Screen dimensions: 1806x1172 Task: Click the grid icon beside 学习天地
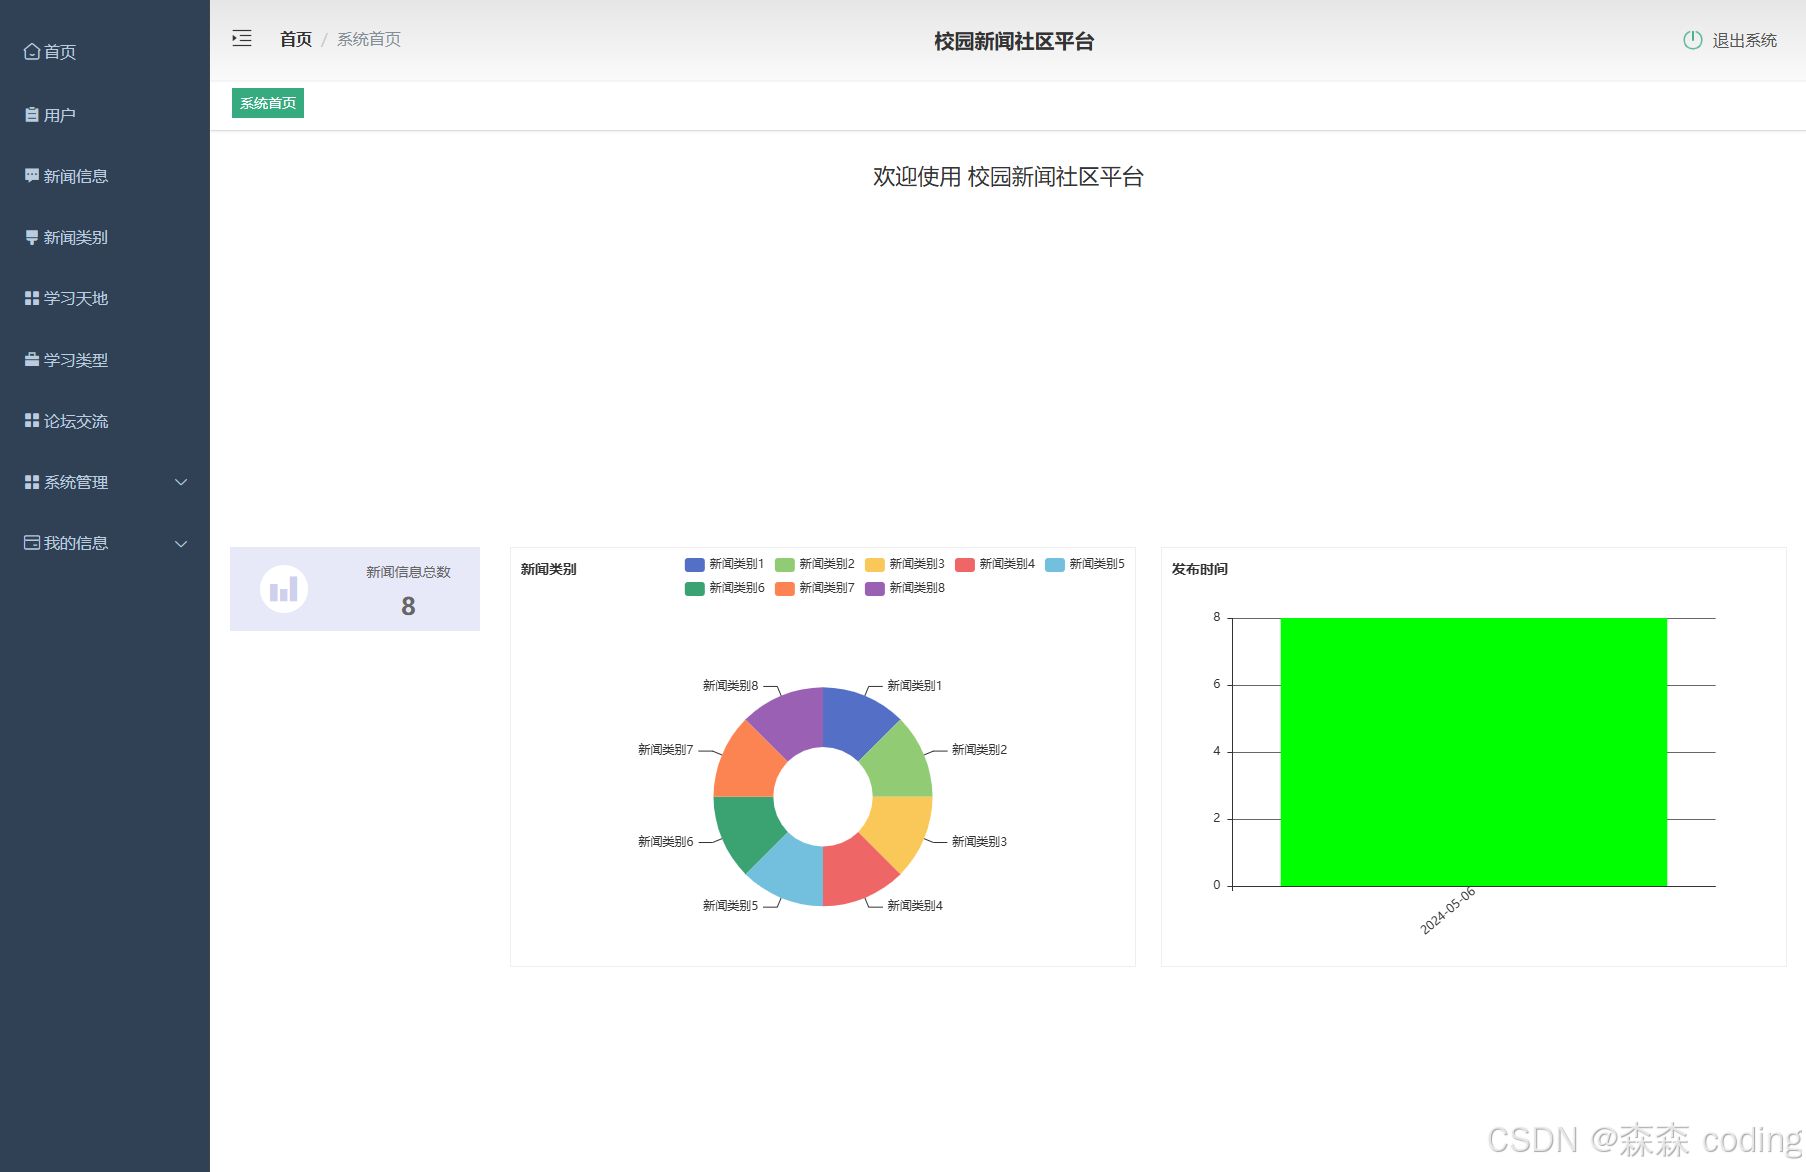click(x=32, y=298)
